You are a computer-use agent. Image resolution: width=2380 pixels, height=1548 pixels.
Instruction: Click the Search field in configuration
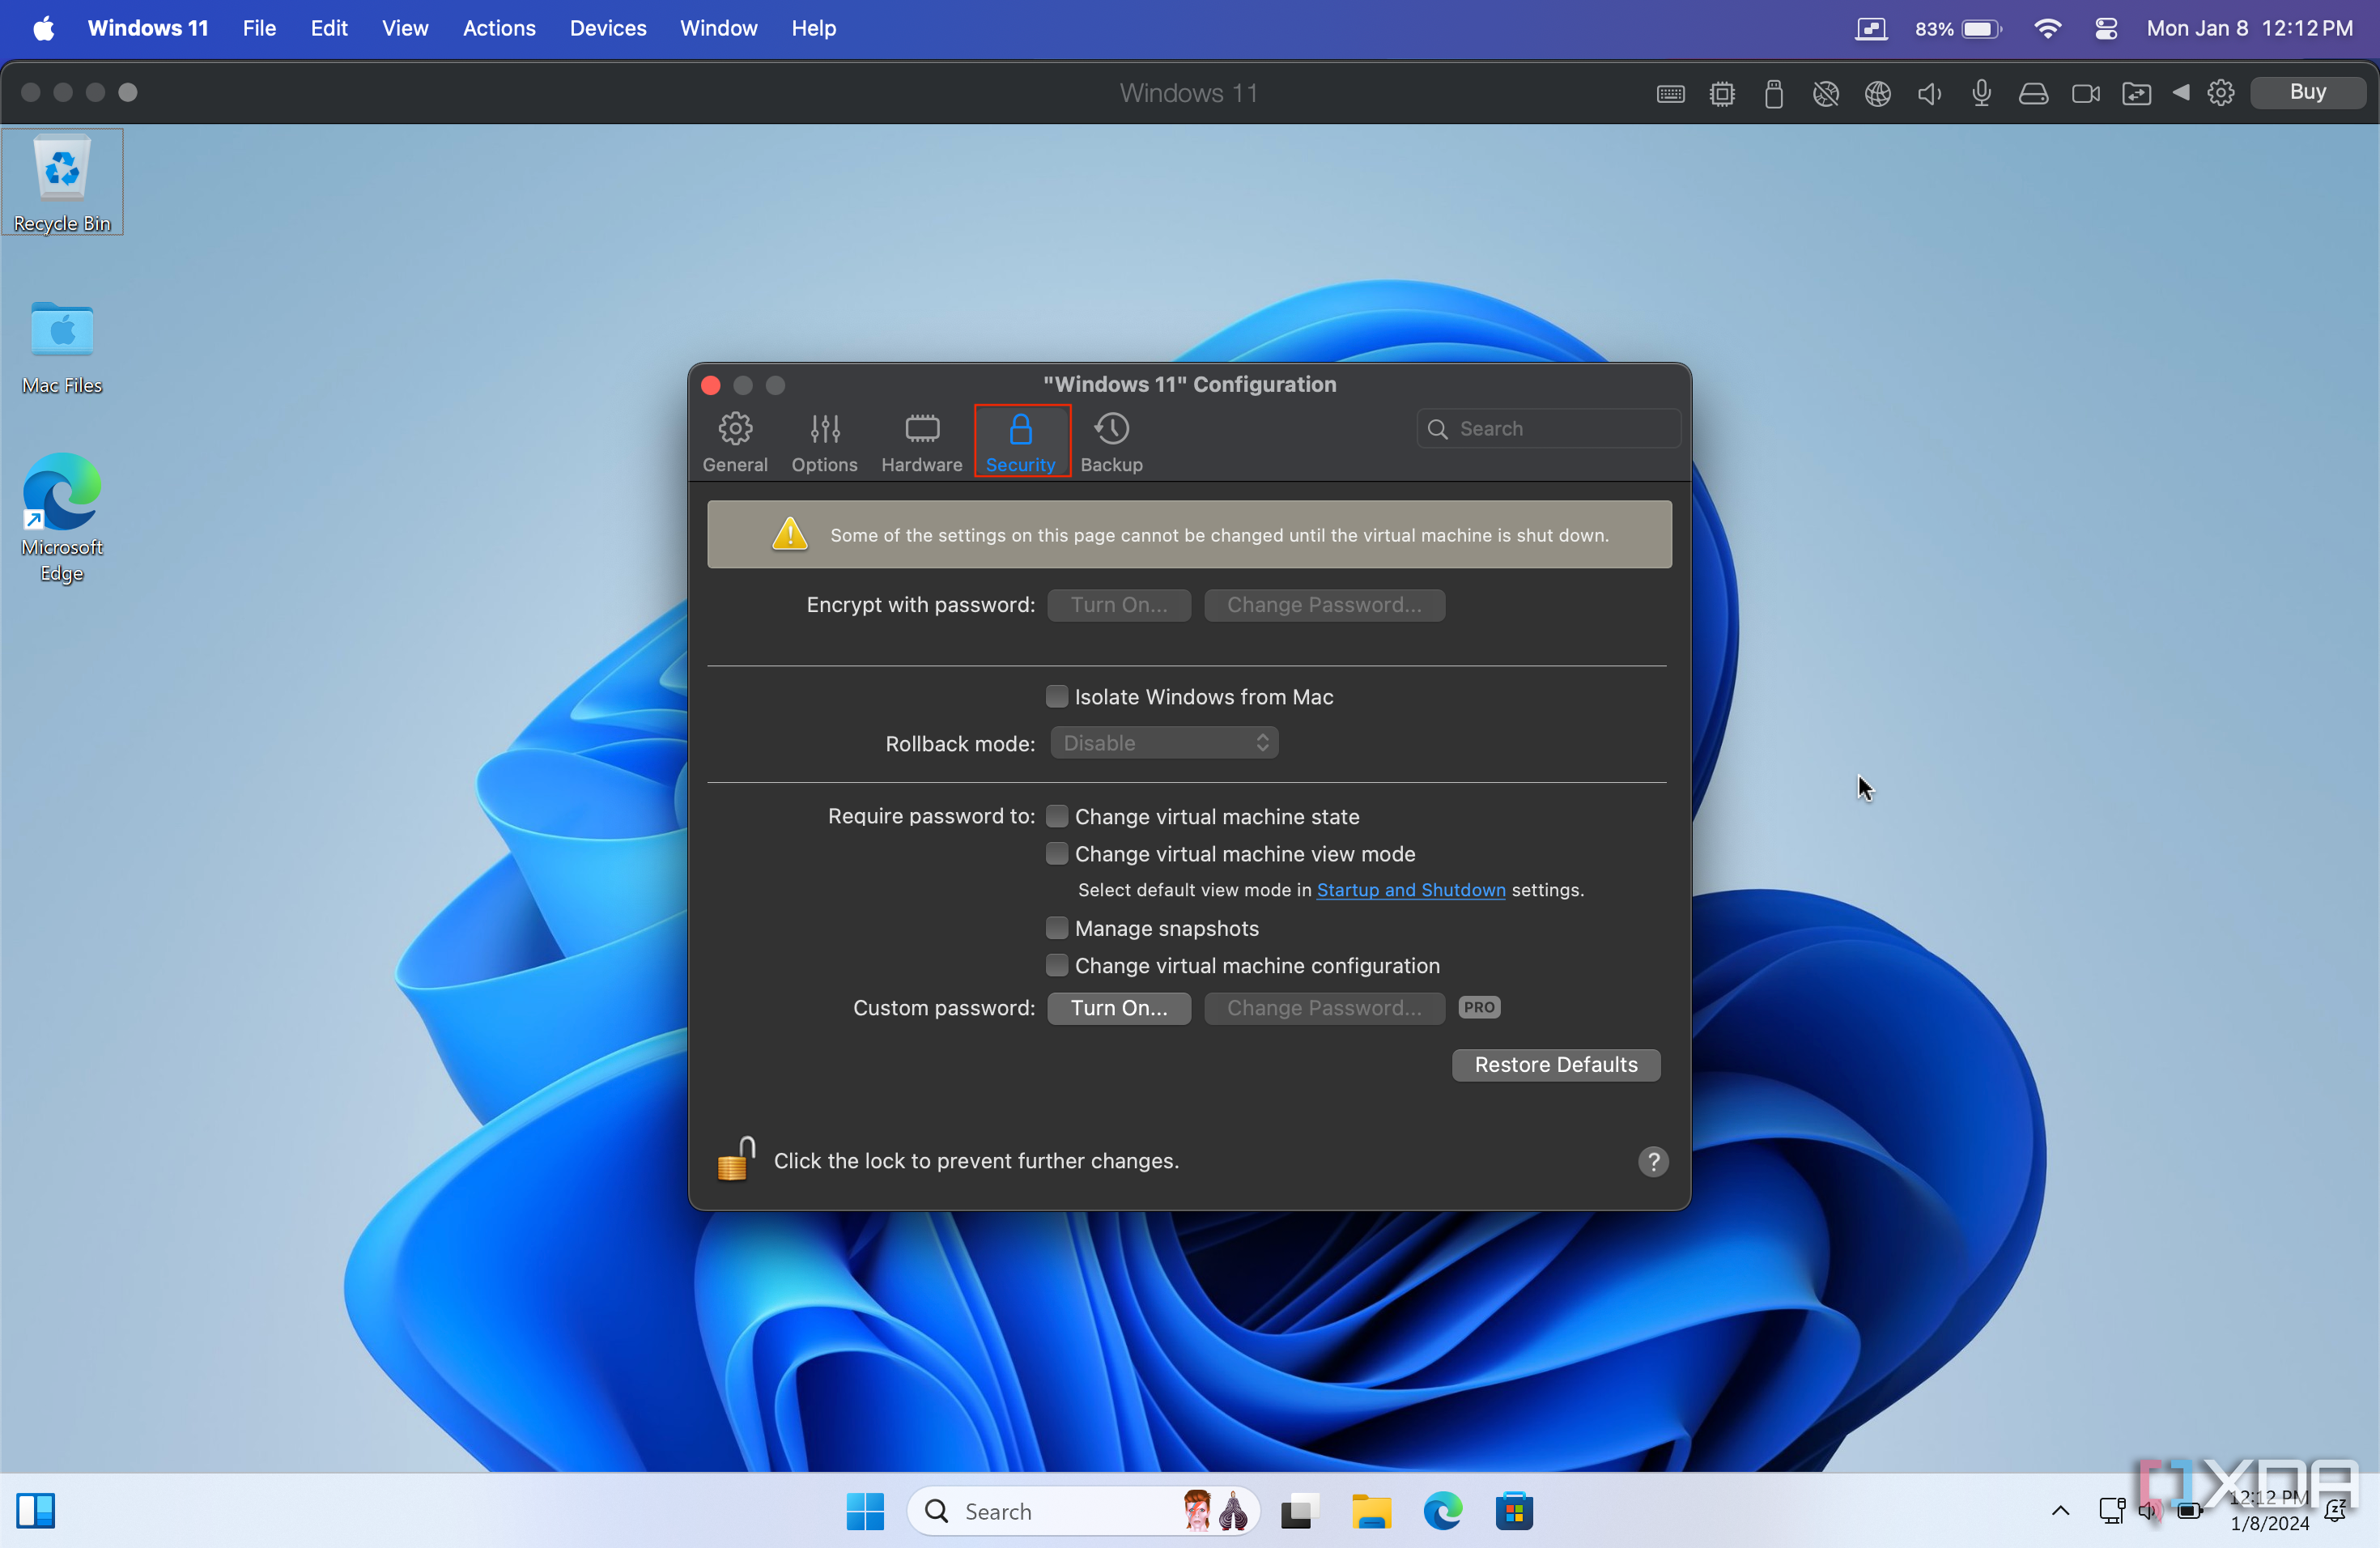pyautogui.click(x=1544, y=428)
